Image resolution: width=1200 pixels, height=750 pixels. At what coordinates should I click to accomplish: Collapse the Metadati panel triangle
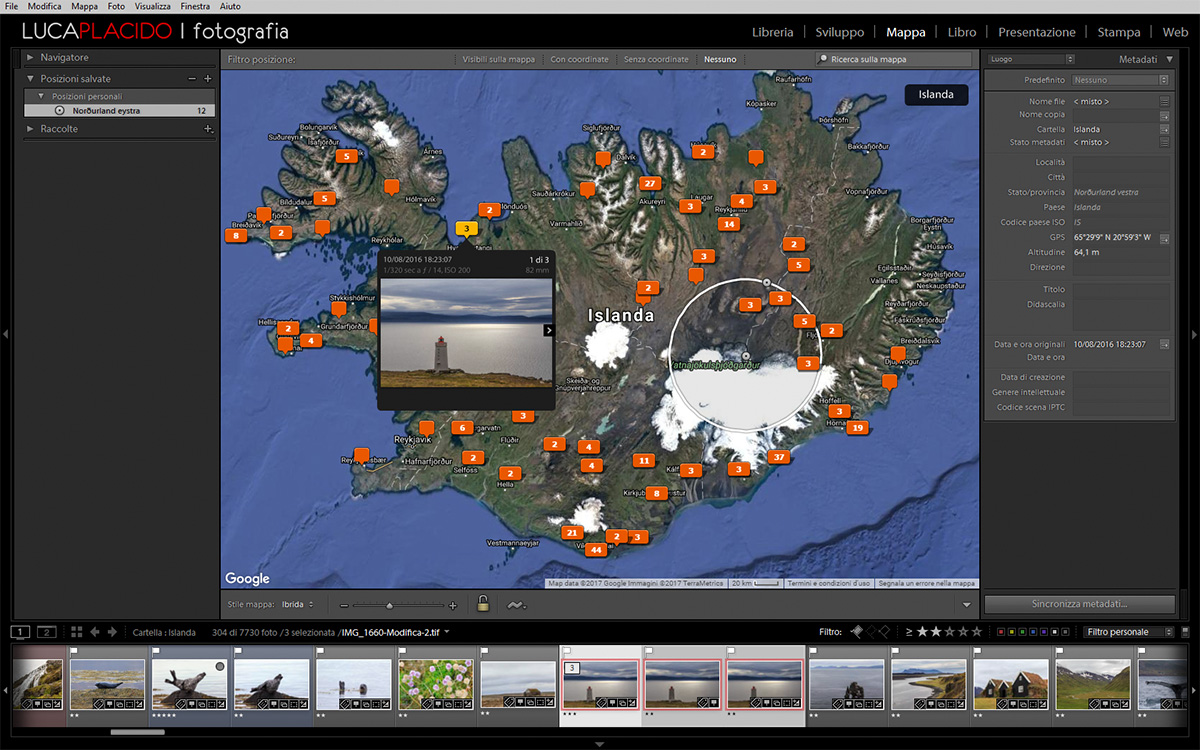(x=1170, y=59)
